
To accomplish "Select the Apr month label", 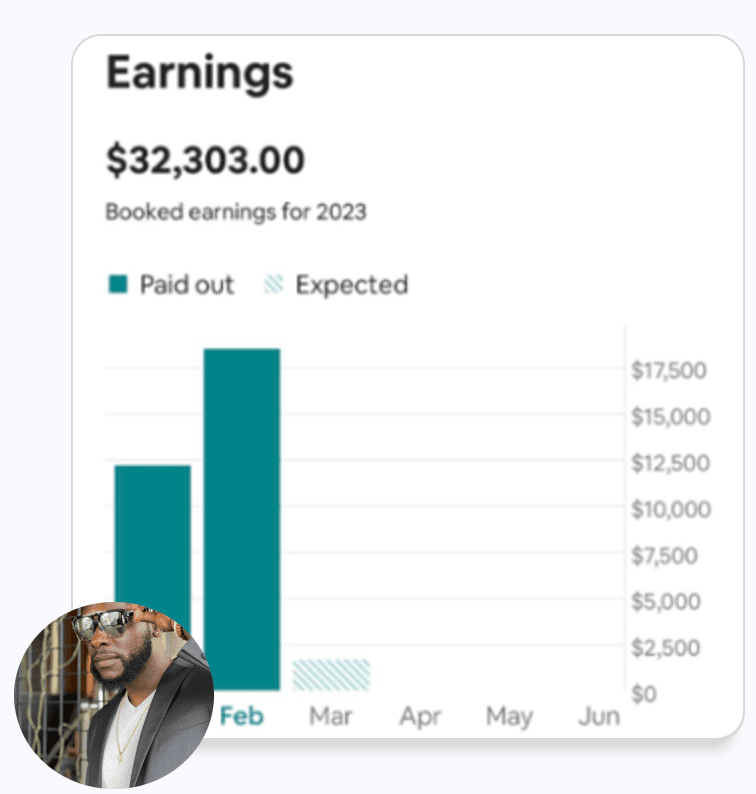I will [x=421, y=717].
